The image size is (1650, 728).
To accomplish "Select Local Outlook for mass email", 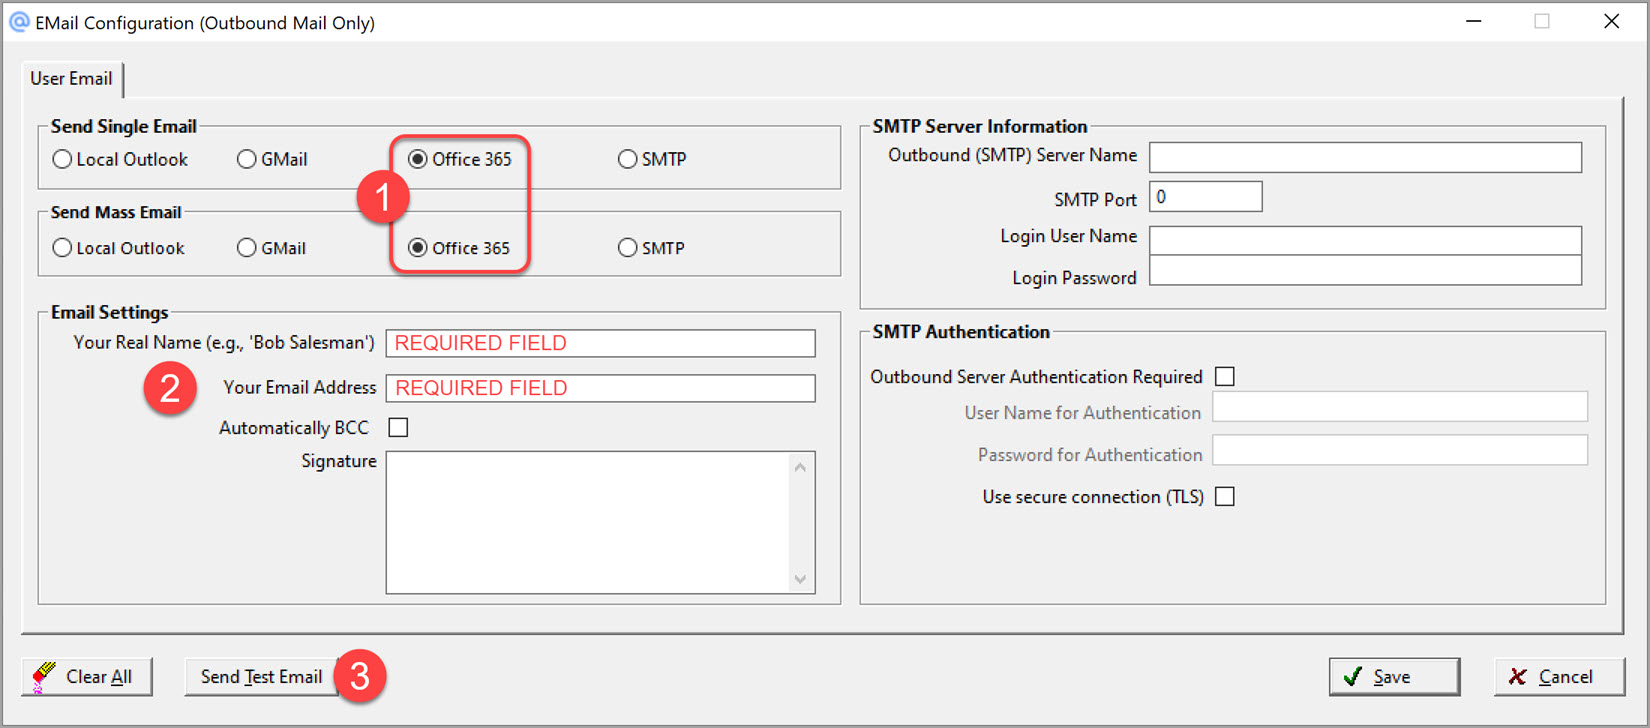I will (63, 248).
